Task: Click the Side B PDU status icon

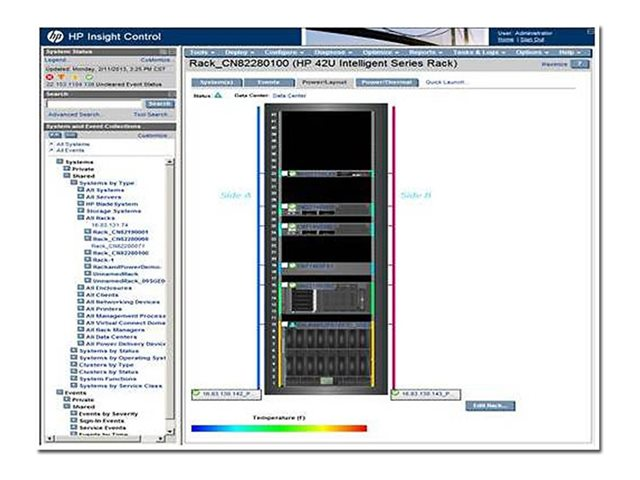Action: pos(397,394)
